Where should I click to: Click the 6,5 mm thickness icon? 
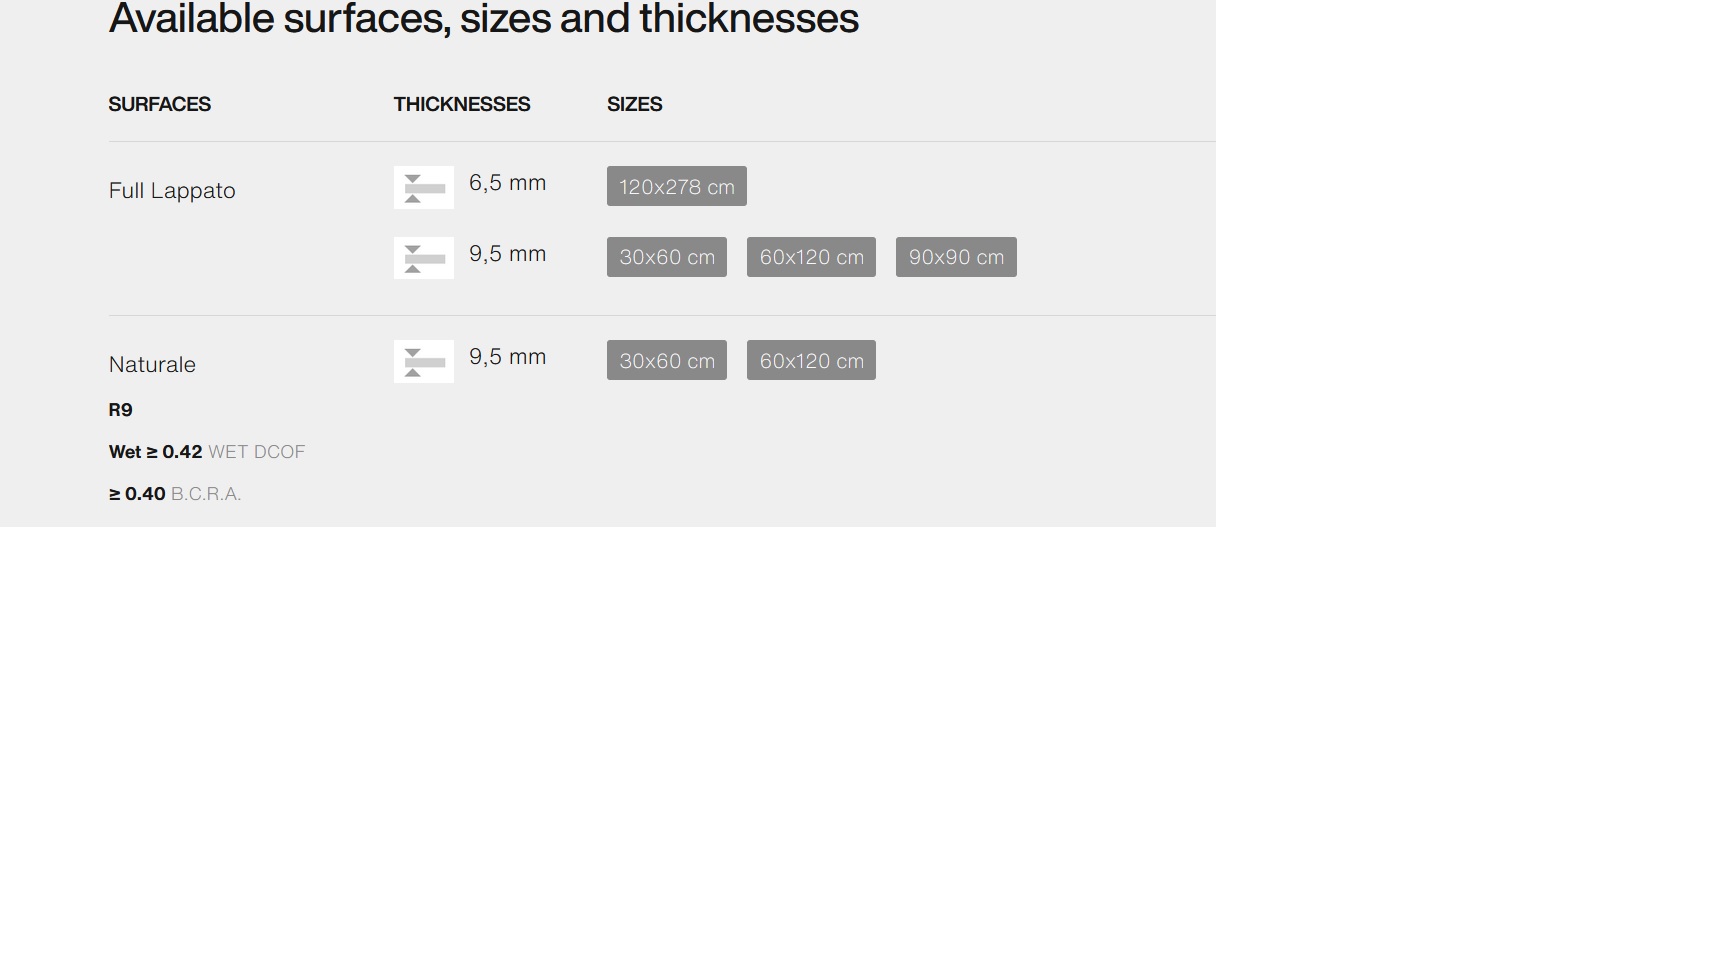pyautogui.click(x=424, y=187)
